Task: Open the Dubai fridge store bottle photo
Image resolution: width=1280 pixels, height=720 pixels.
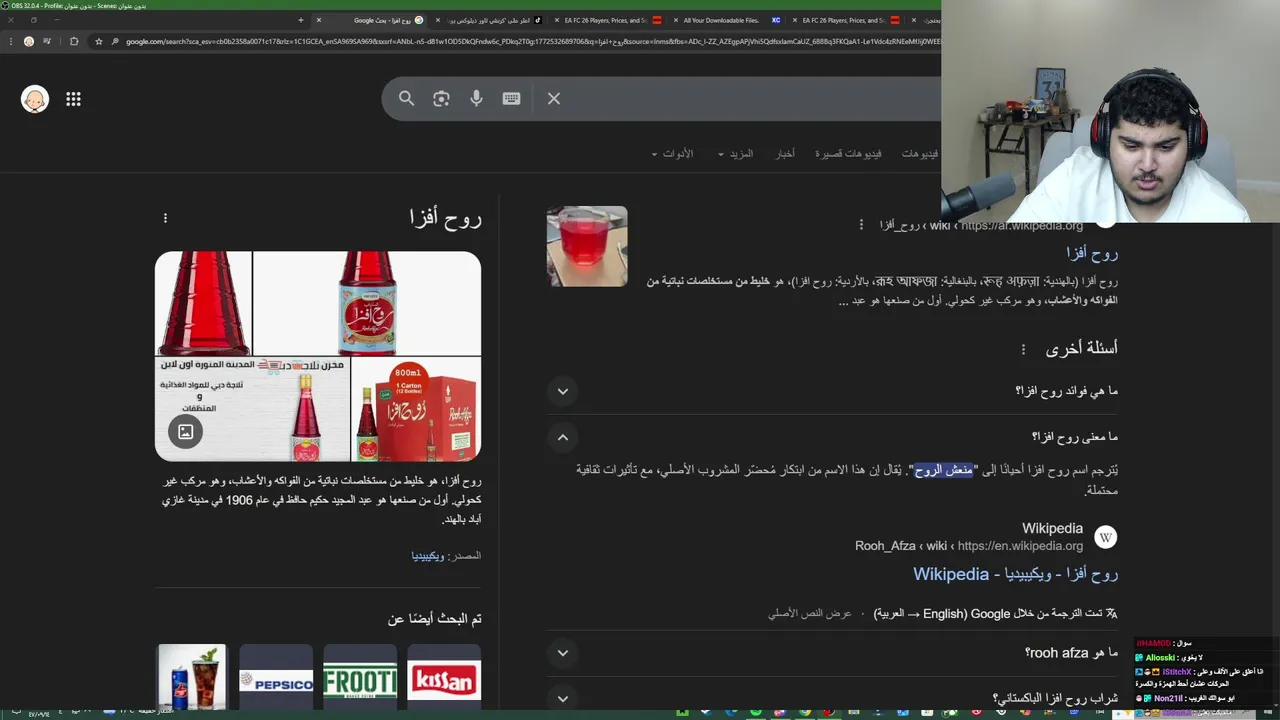Action: coord(252,410)
